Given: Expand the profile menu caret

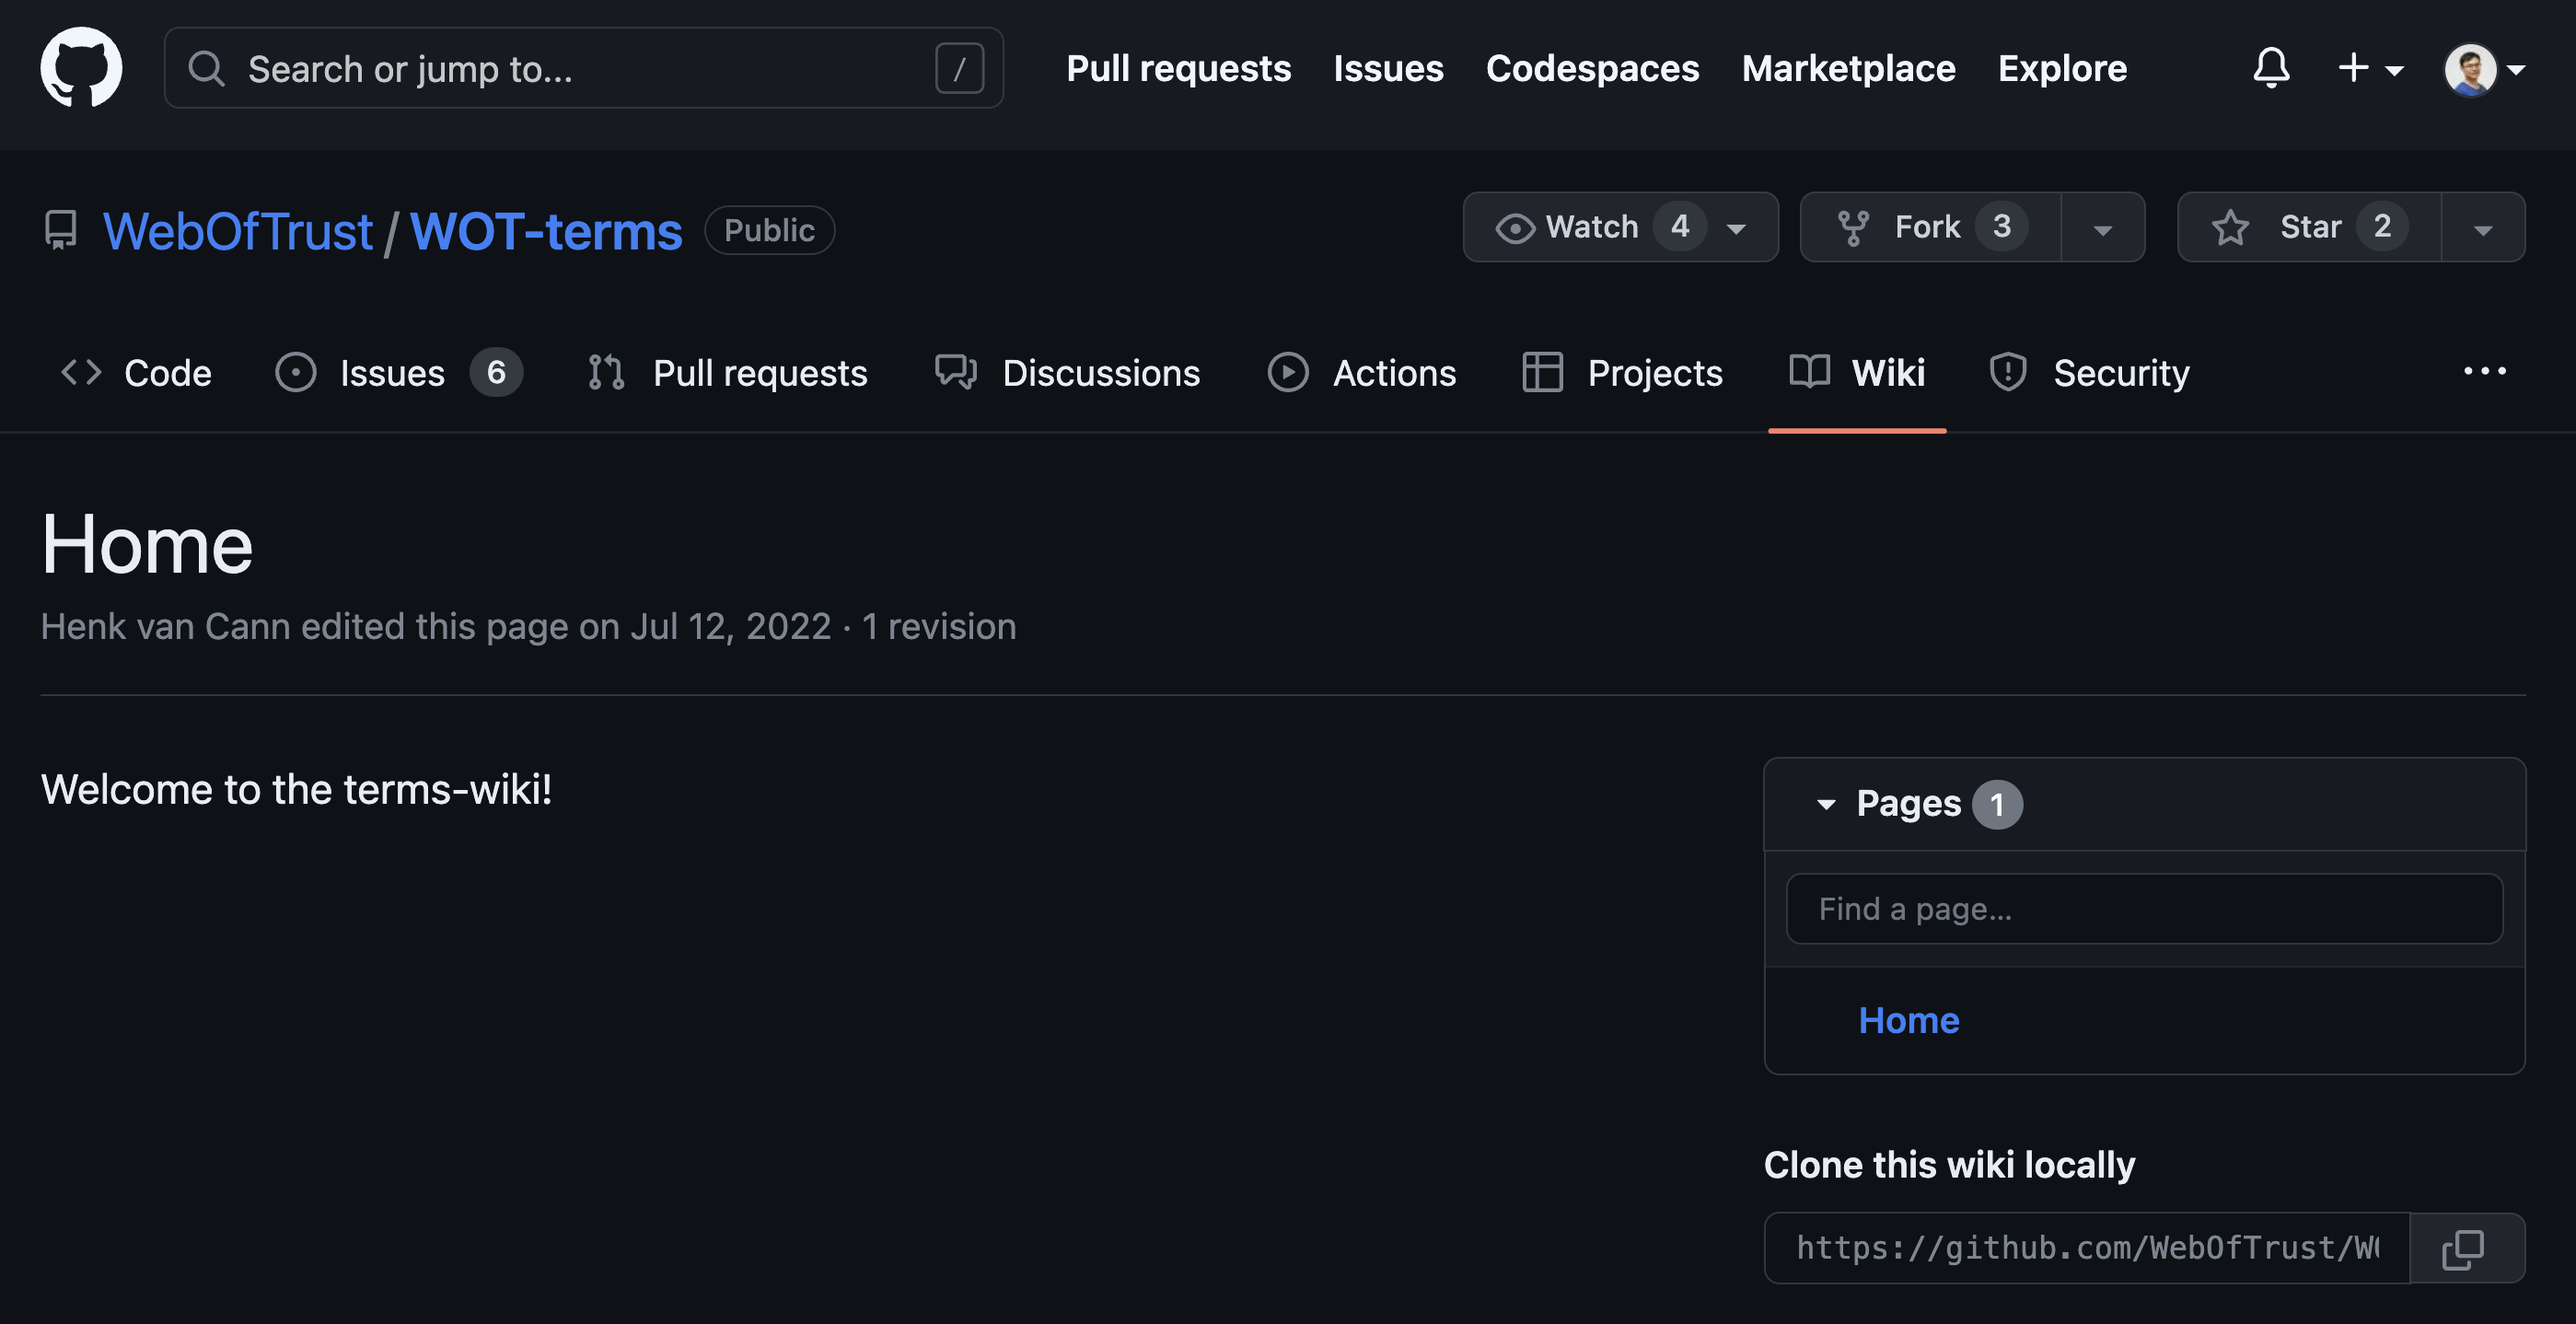Looking at the screenshot, I should (x=2517, y=69).
